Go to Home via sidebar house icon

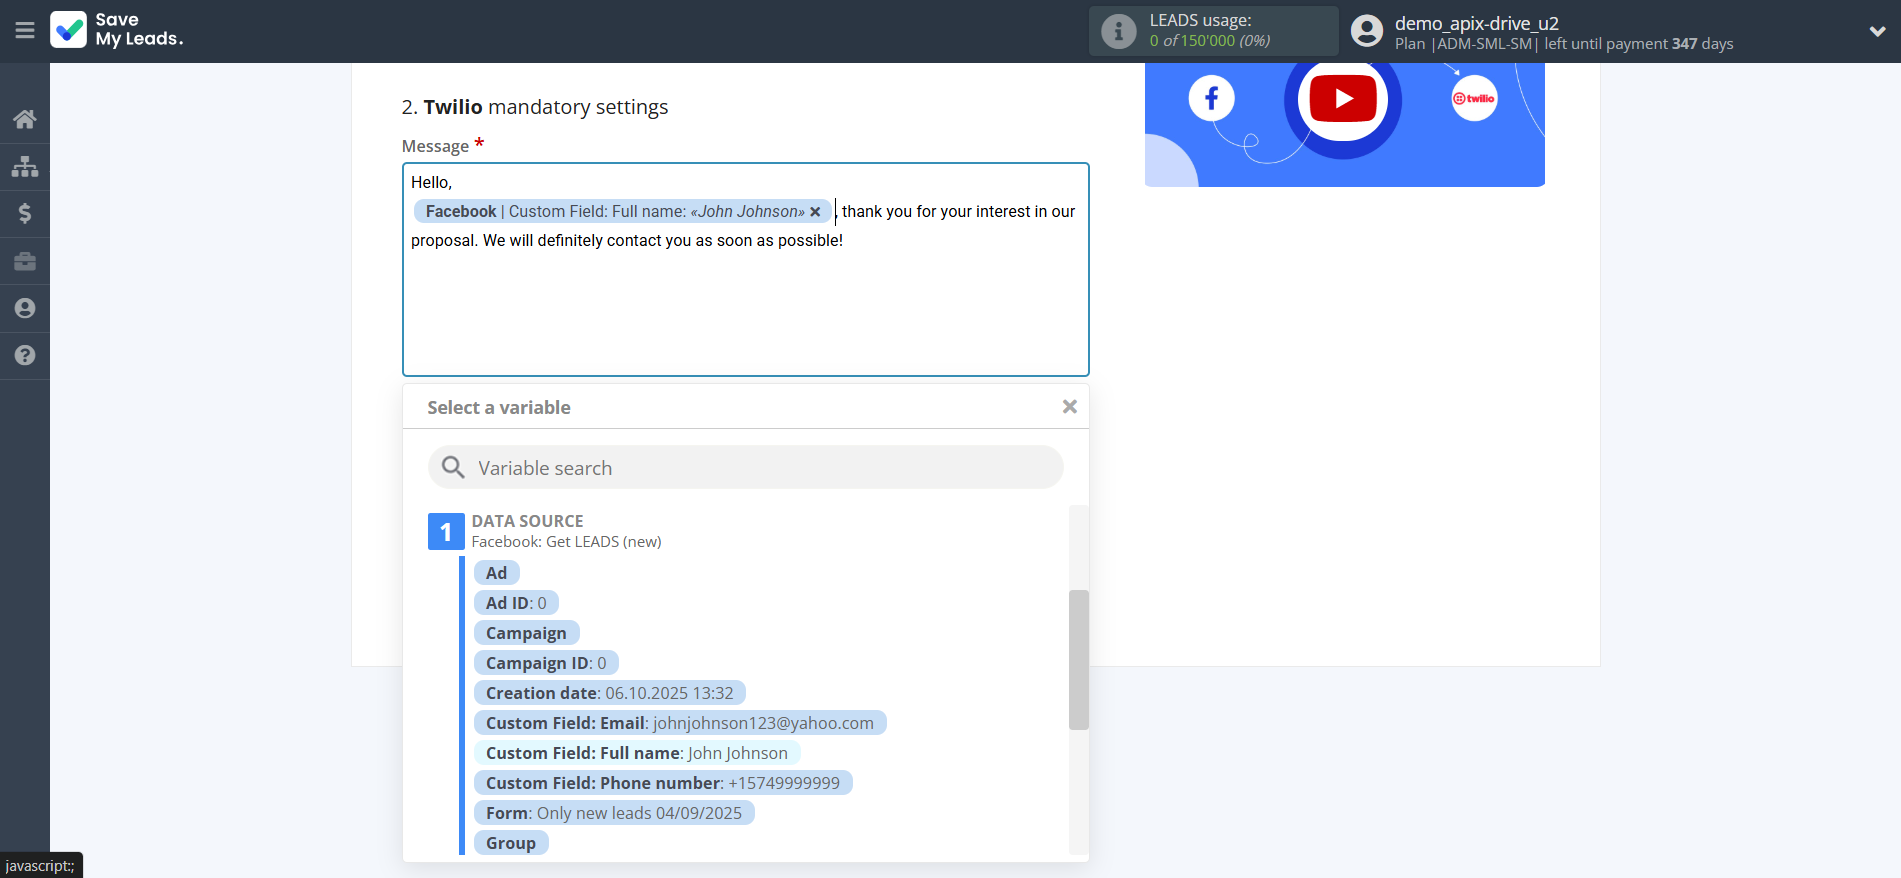pyautogui.click(x=25, y=120)
